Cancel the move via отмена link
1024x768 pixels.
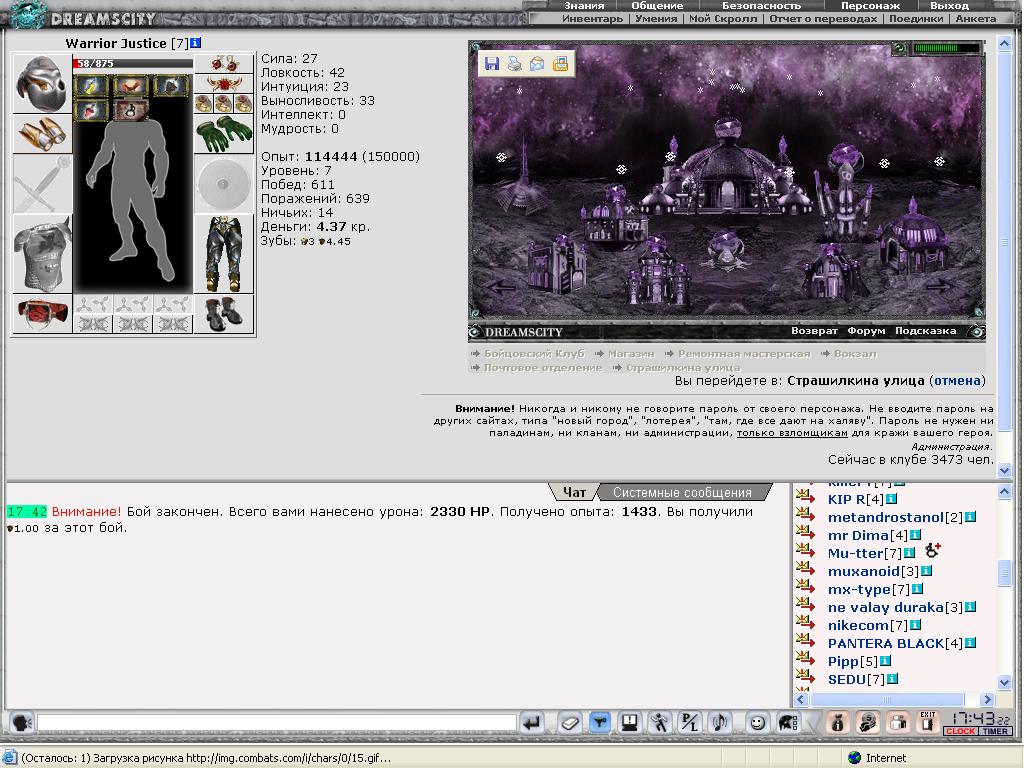(957, 381)
